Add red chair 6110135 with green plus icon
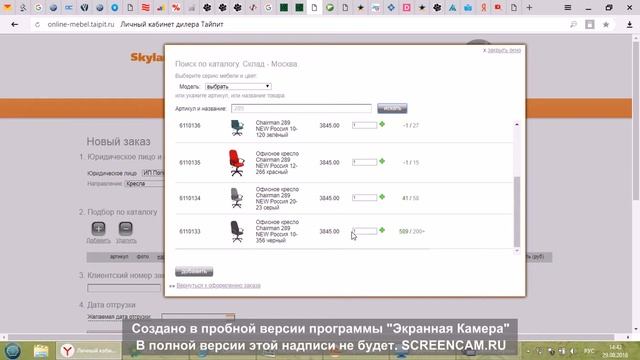This screenshot has height=360, width=640. (x=382, y=161)
